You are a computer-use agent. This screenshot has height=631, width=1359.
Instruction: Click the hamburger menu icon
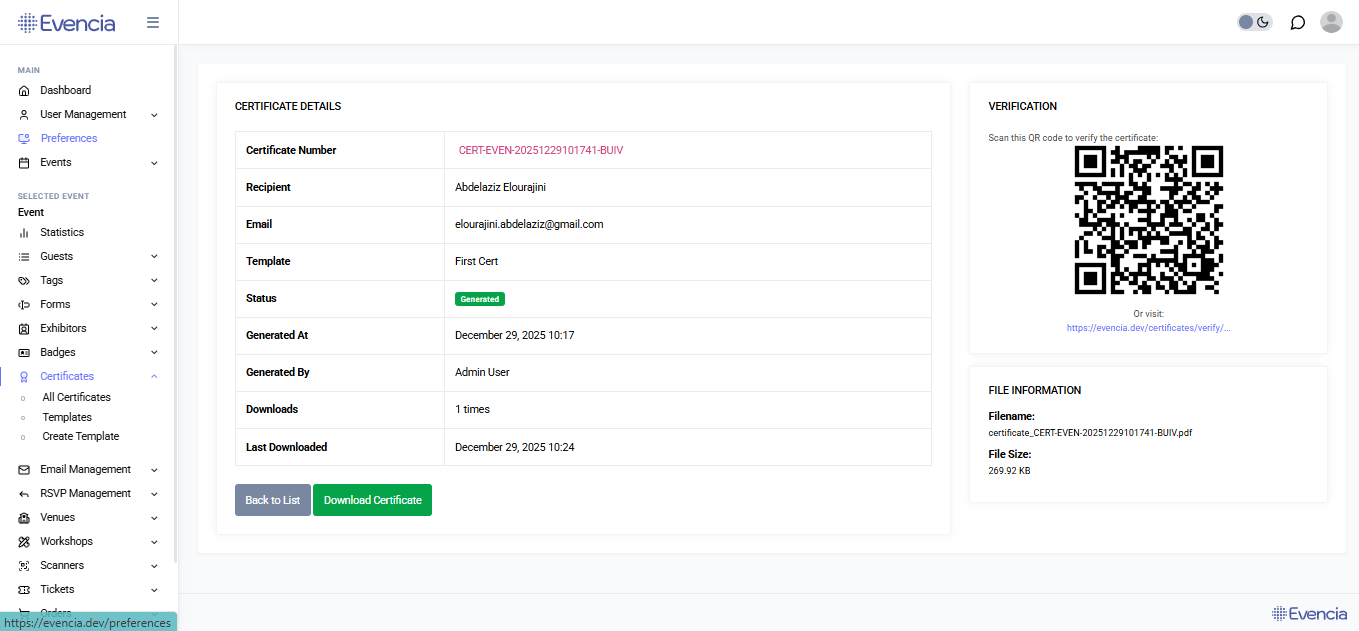pyautogui.click(x=152, y=21)
